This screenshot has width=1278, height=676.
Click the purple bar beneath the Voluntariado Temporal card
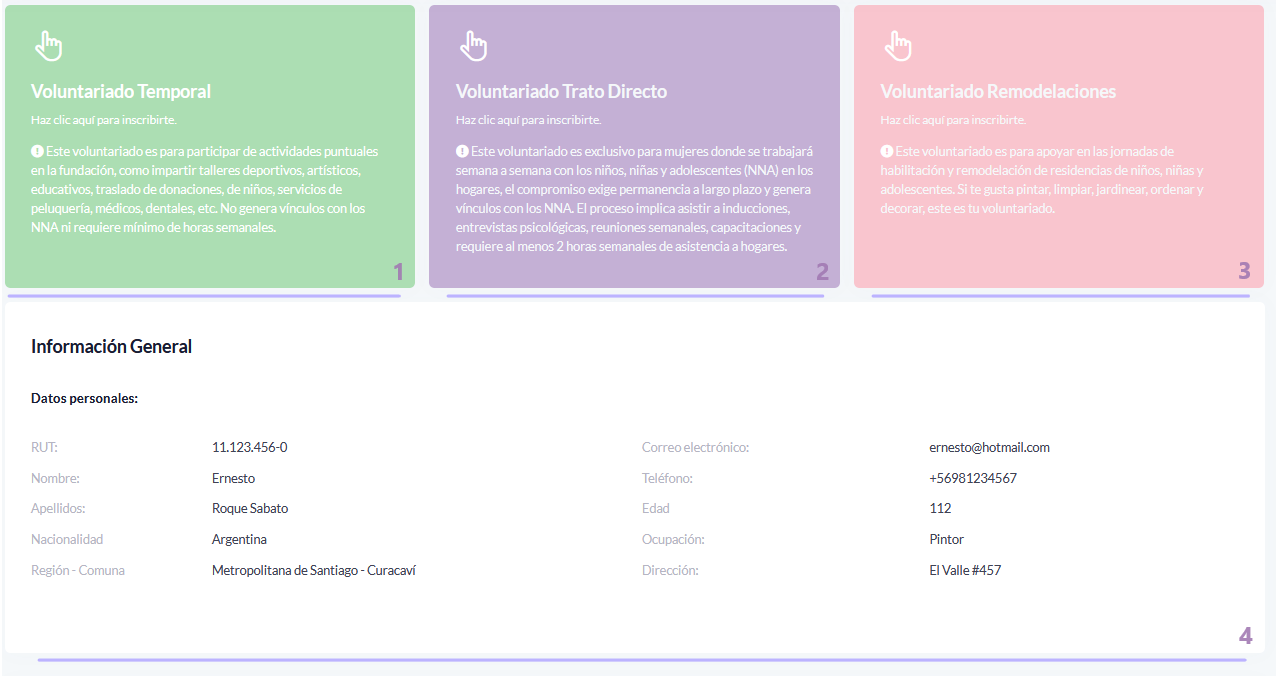[204, 296]
